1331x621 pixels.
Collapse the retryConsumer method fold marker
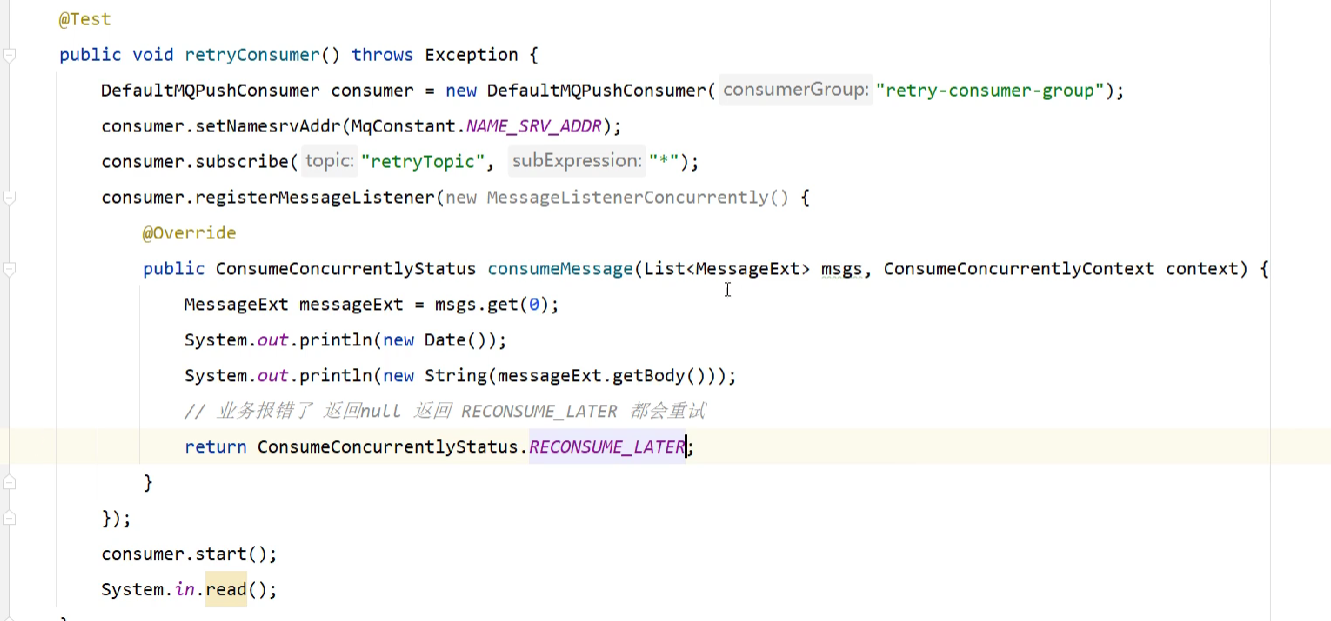tap(9, 55)
